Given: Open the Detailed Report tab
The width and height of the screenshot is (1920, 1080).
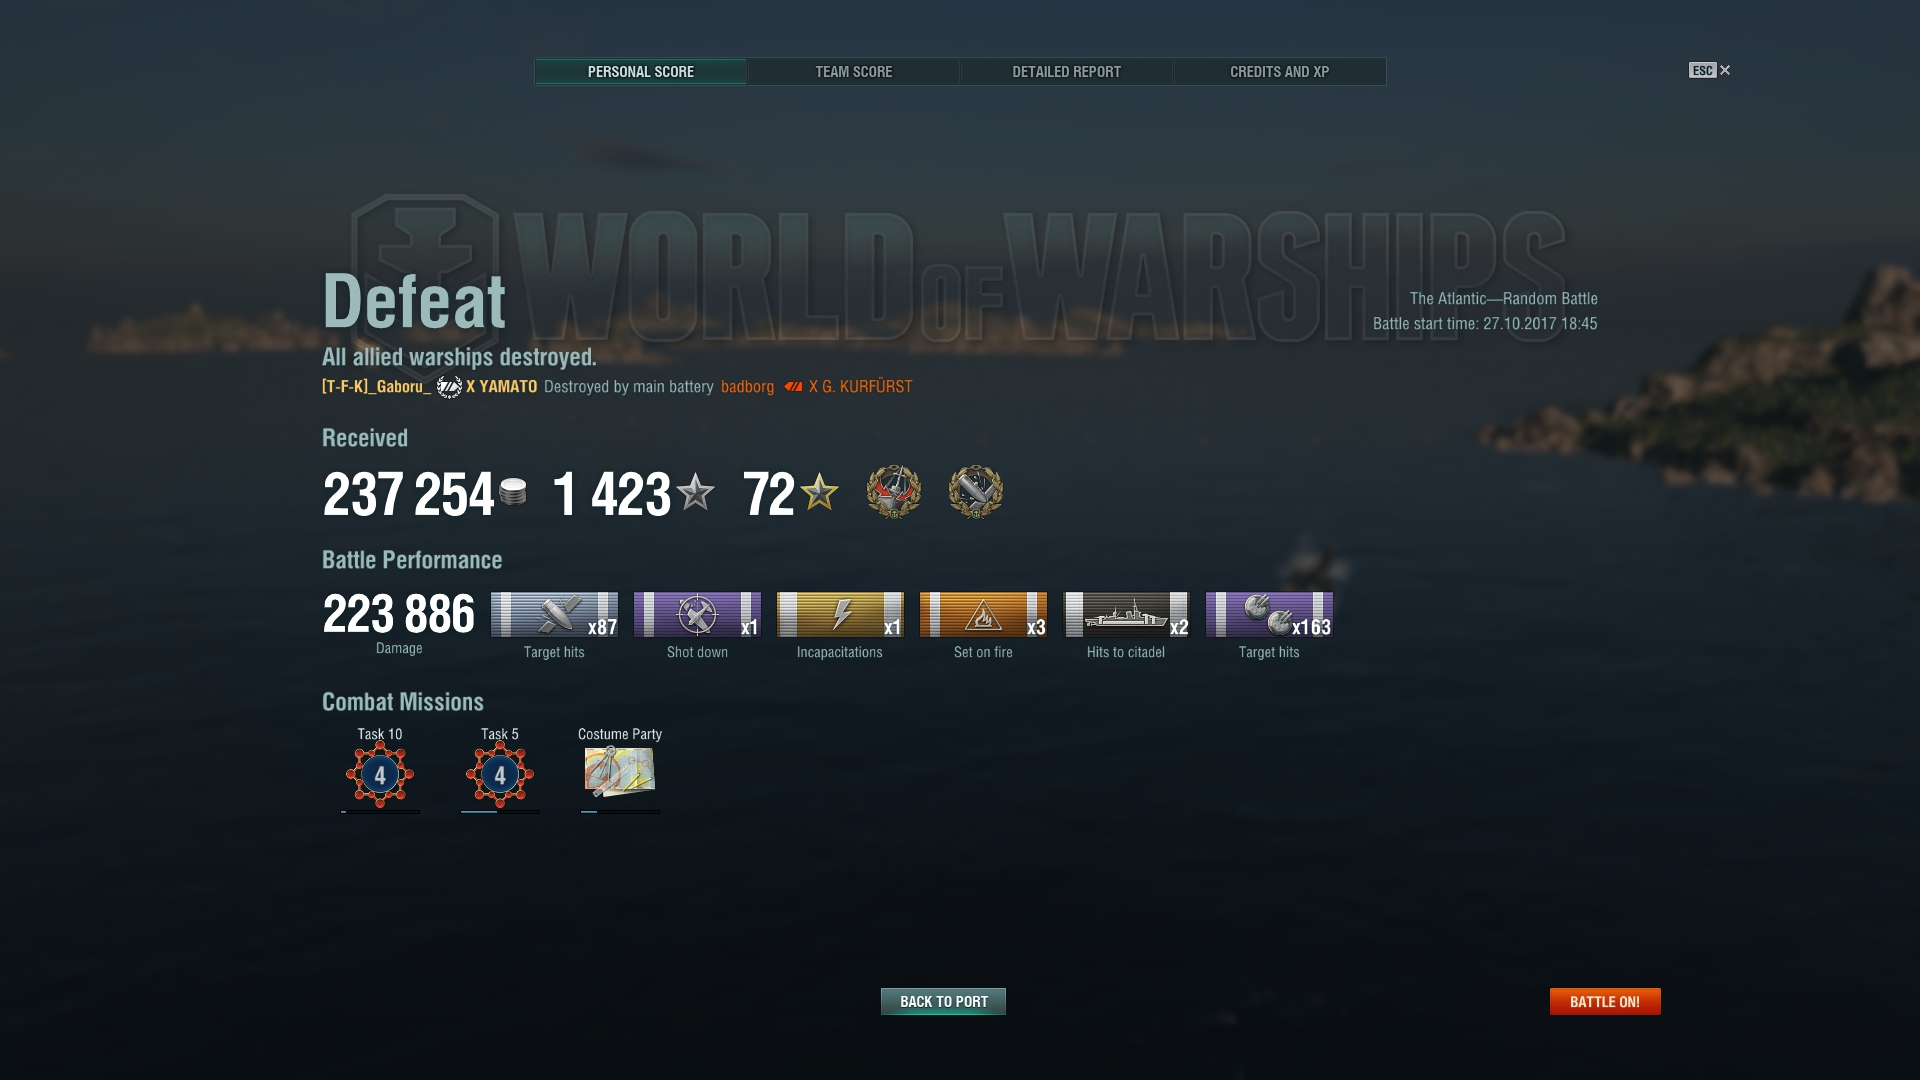Looking at the screenshot, I should click(x=1066, y=72).
